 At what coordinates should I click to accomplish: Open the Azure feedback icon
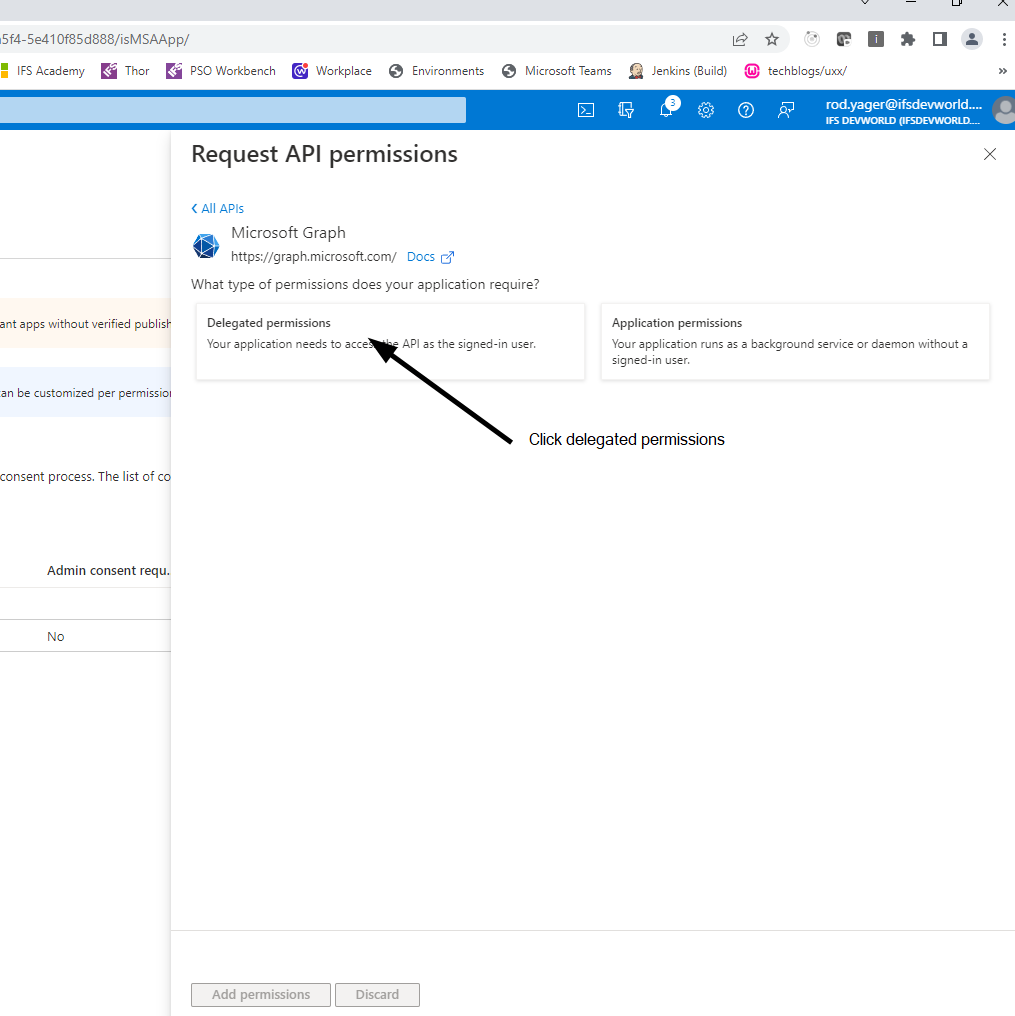click(786, 110)
